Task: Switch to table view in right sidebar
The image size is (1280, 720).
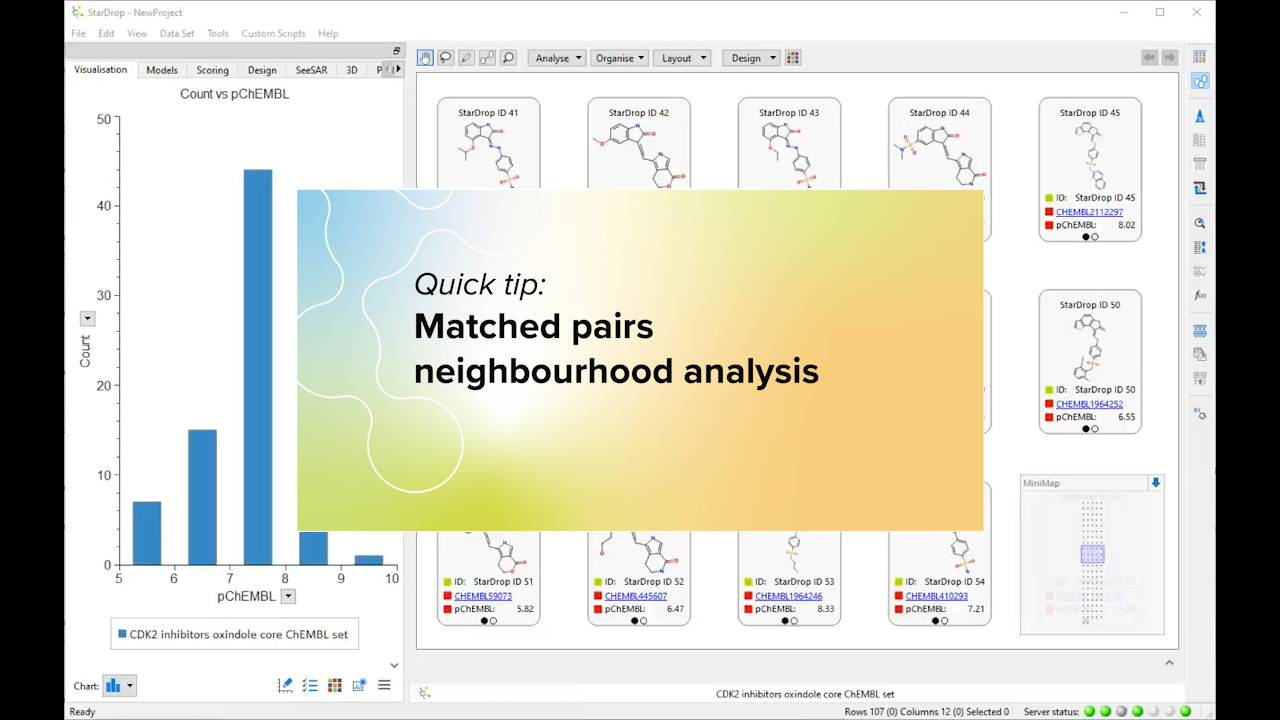Action: 1200,57
